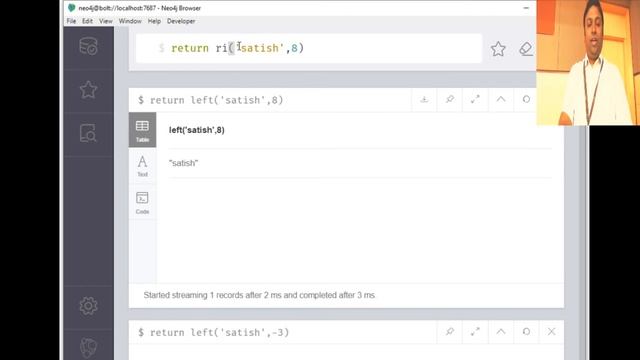Click the left('satish',8) column header
The width and height of the screenshot is (640, 360).
click(x=197, y=130)
